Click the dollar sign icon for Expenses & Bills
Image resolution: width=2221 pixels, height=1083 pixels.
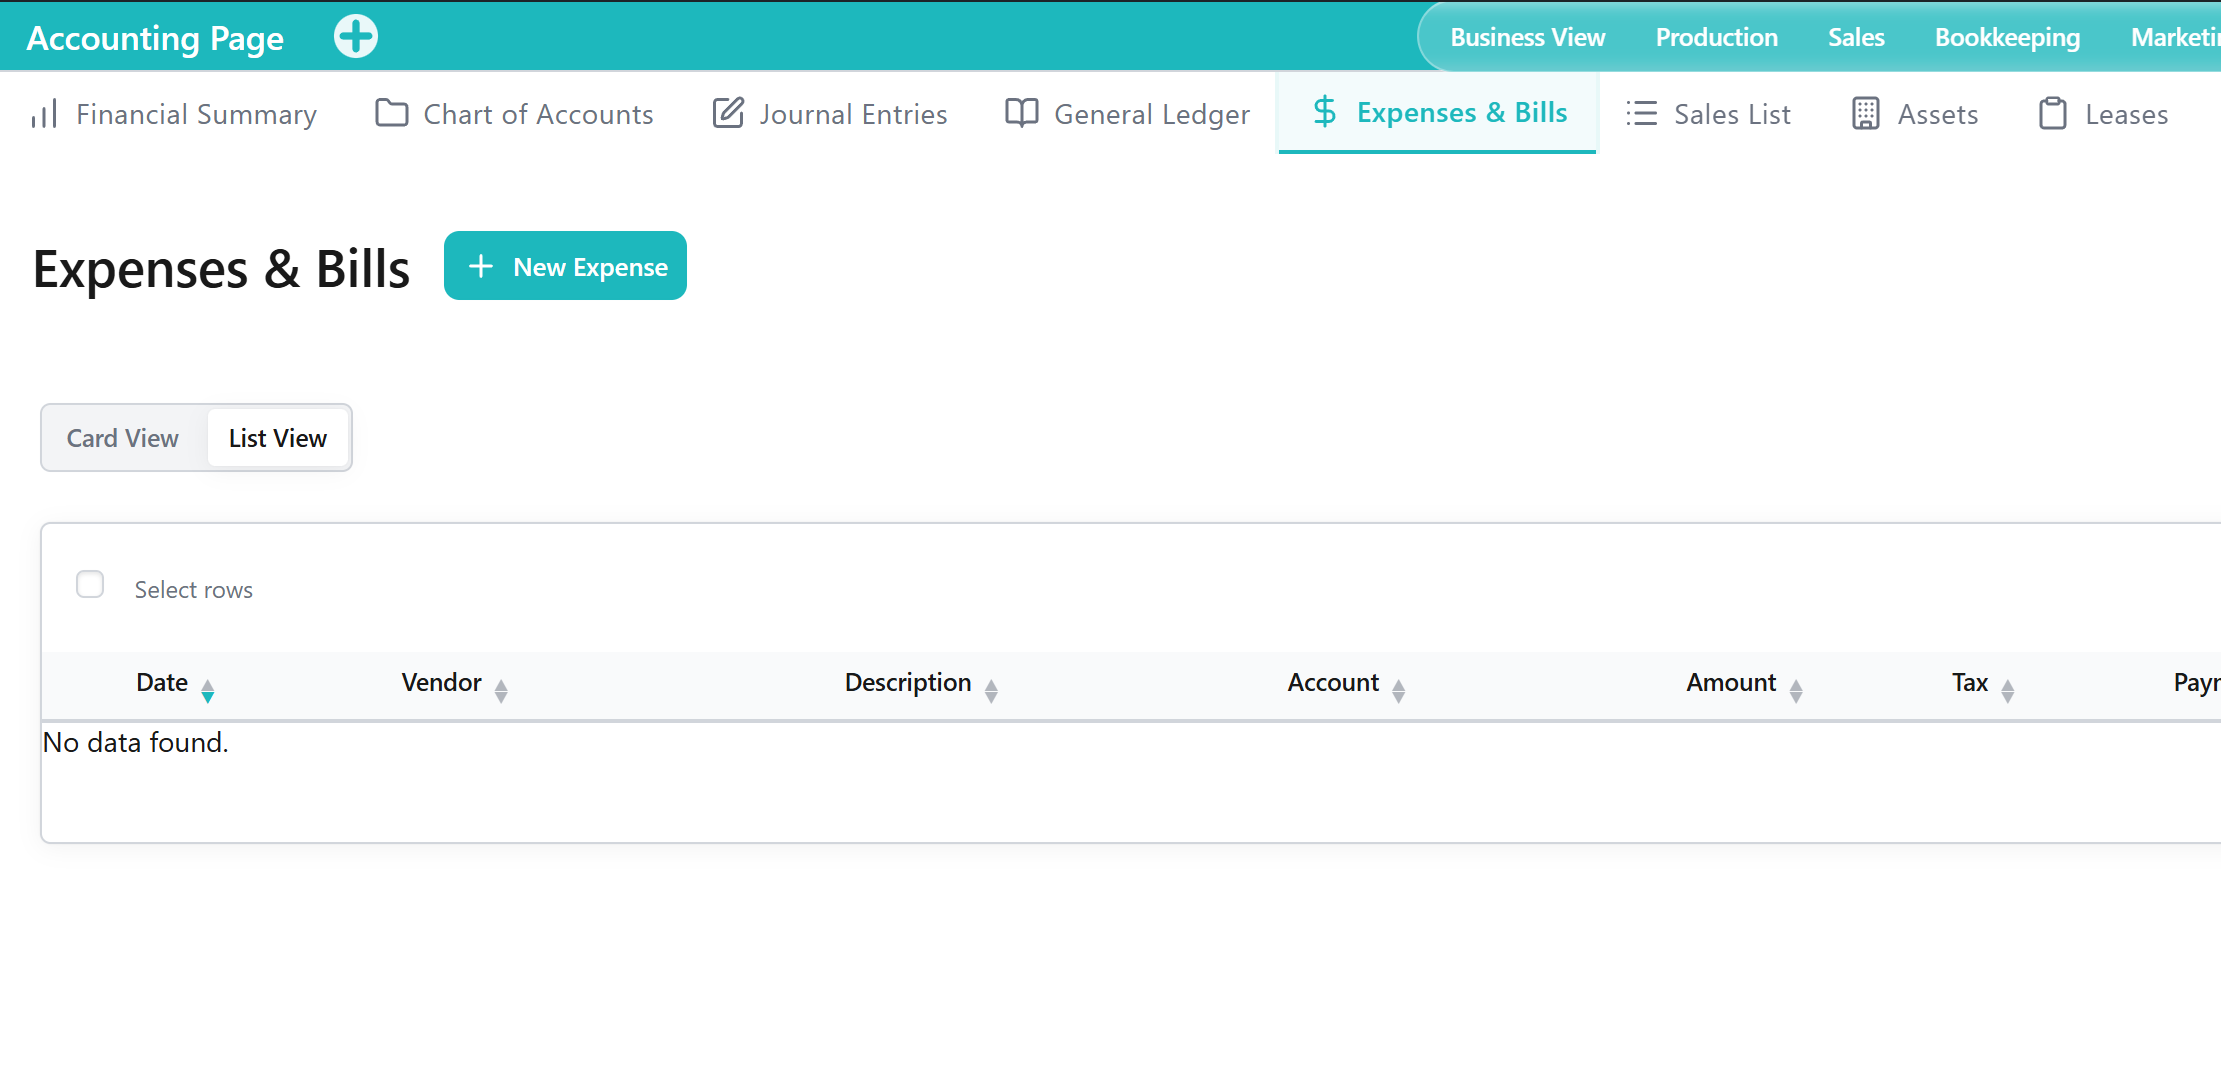pyautogui.click(x=1324, y=112)
